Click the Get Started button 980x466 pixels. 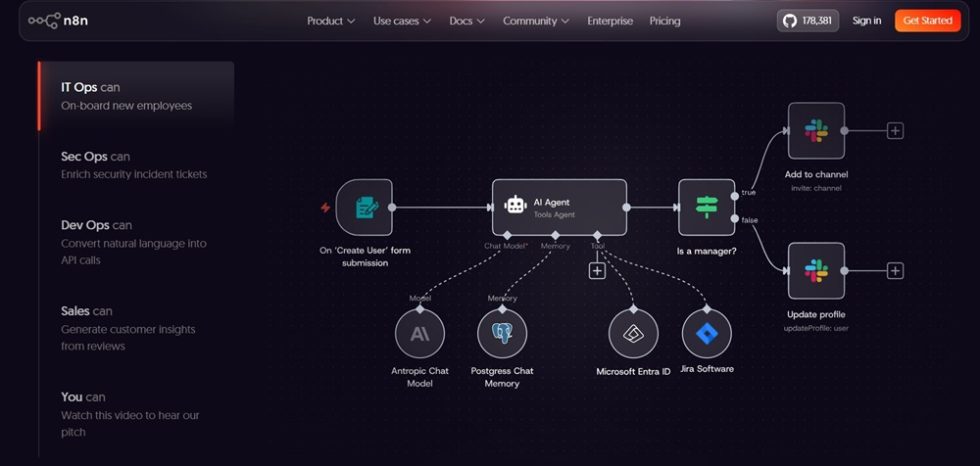pyautogui.click(x=928, y=21)
